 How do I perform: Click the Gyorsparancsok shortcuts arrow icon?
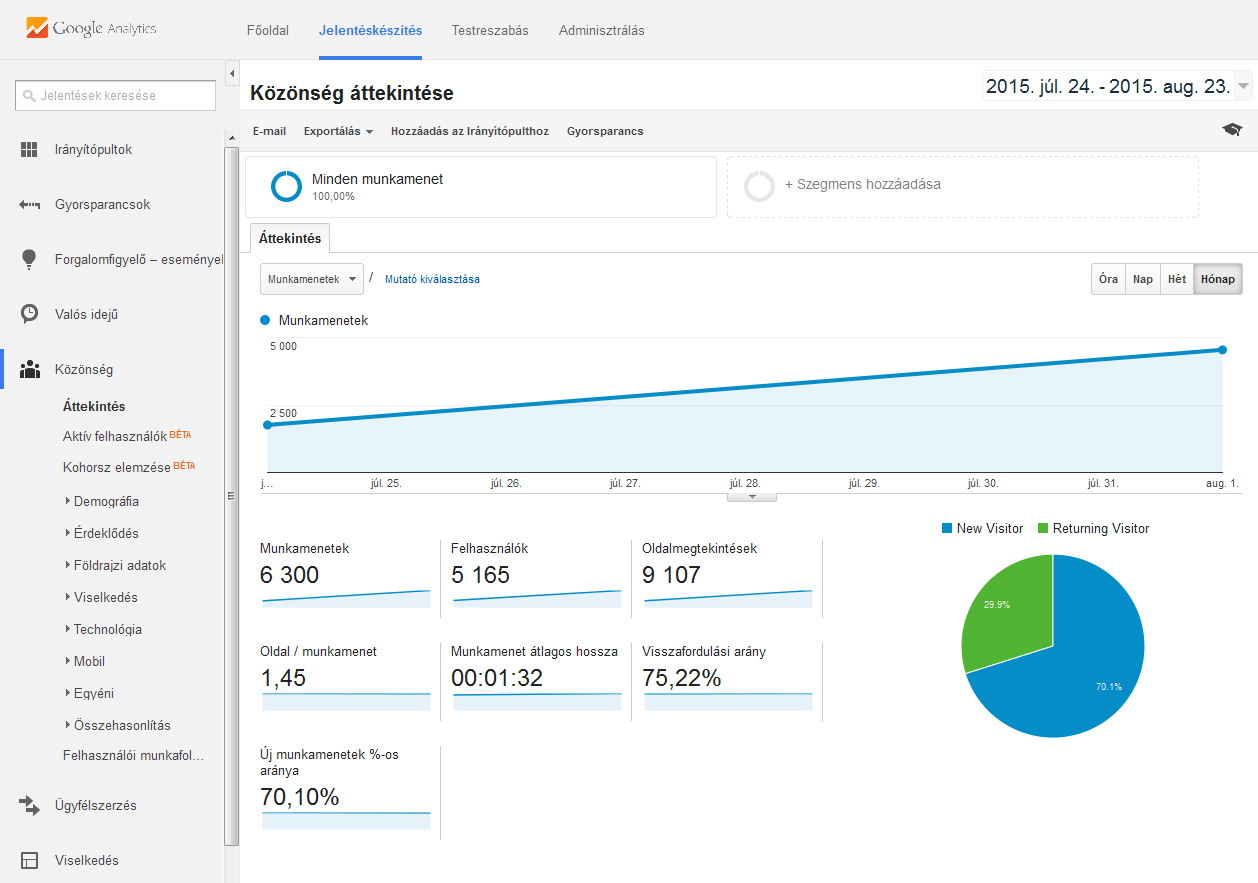click(x=29, y=205)
